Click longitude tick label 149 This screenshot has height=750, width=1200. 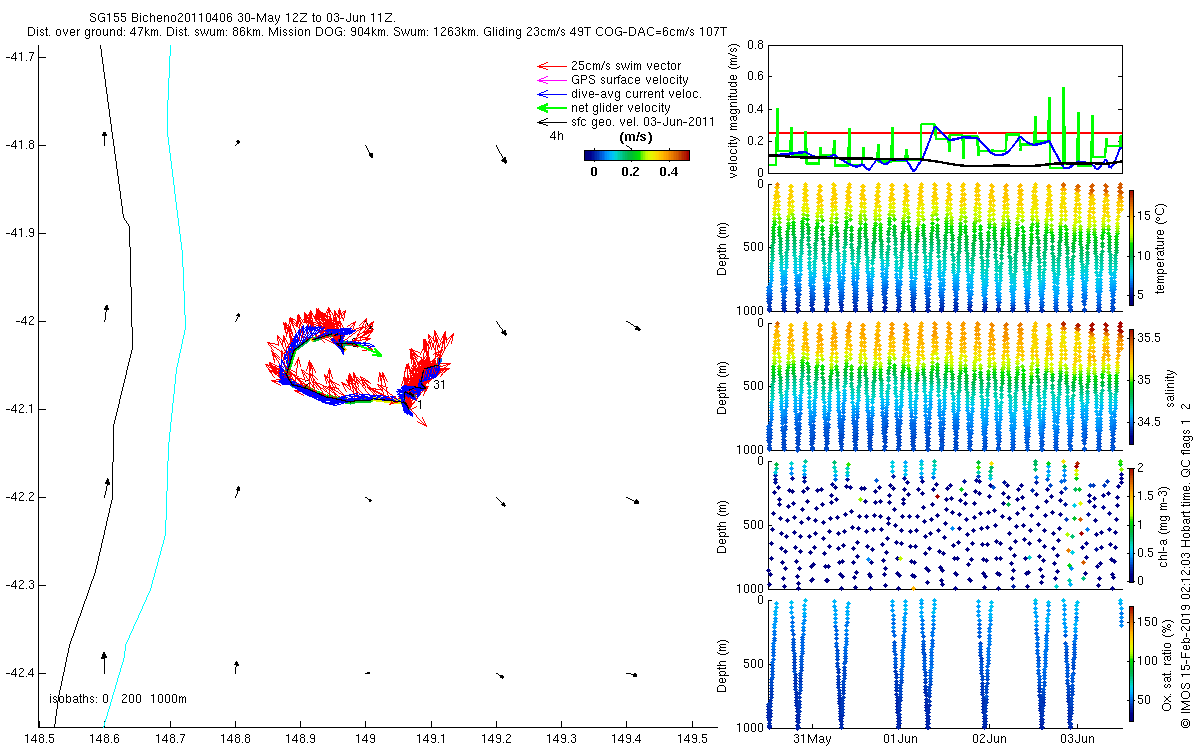365,738
